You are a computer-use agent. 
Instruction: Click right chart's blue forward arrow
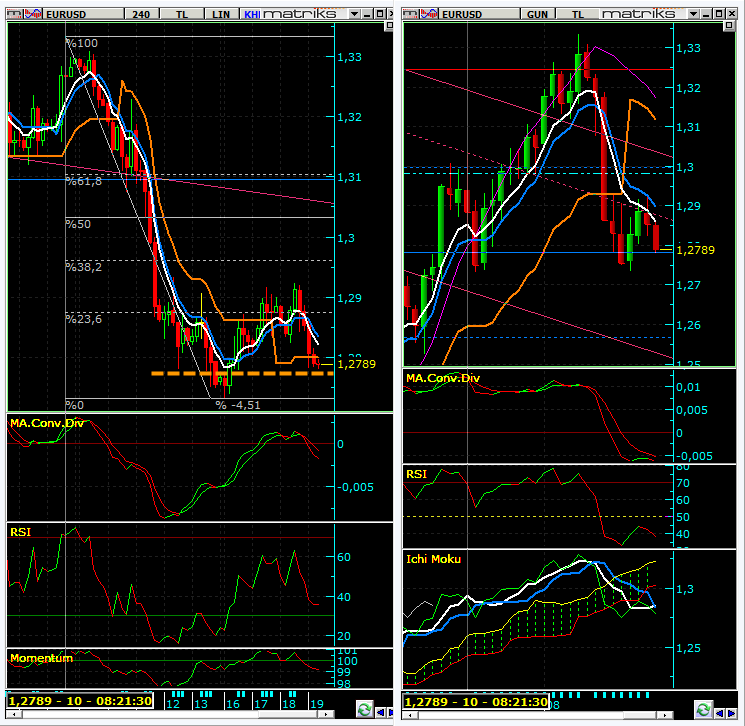coord(734,710)
